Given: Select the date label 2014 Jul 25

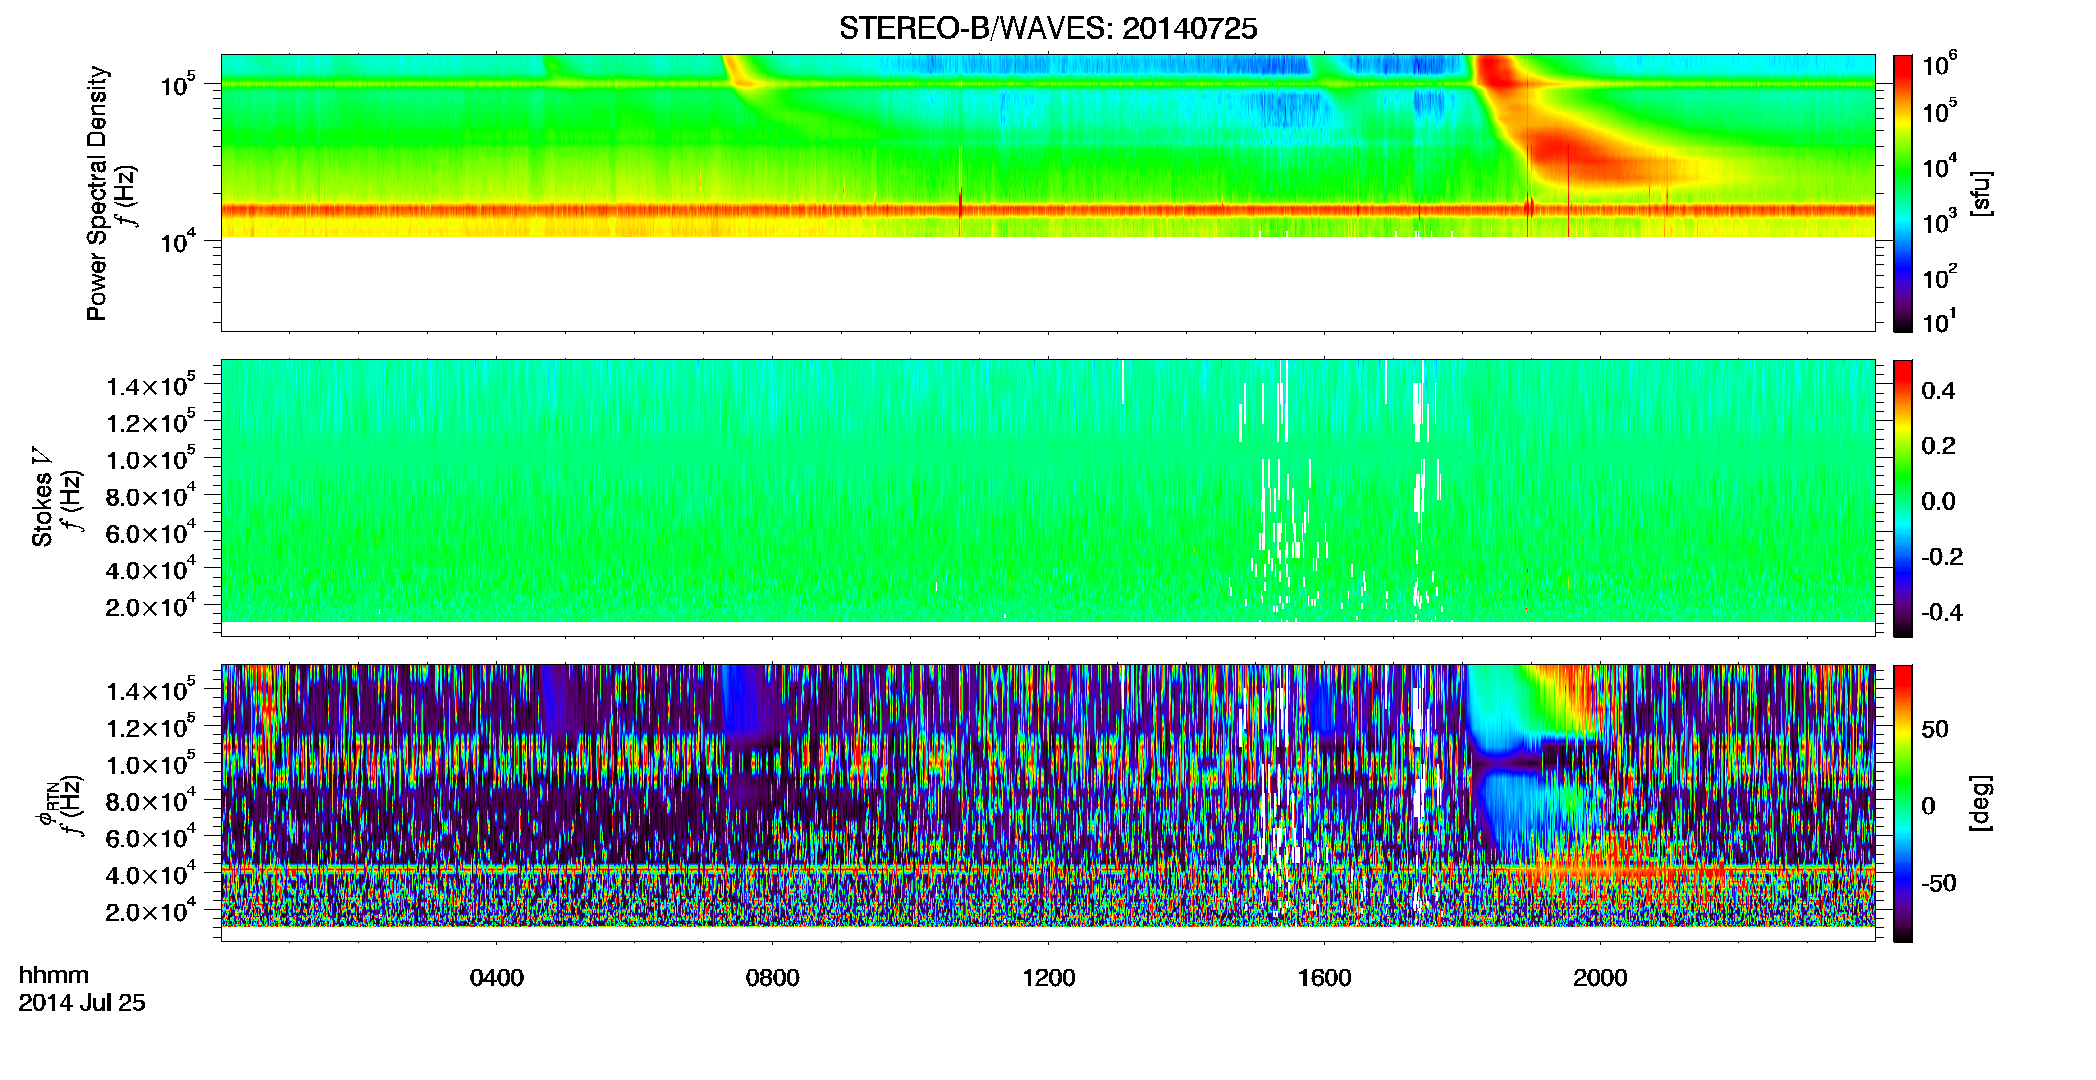Looking at the screenshot, I should pyautogui.click(x=82, y=1003).
